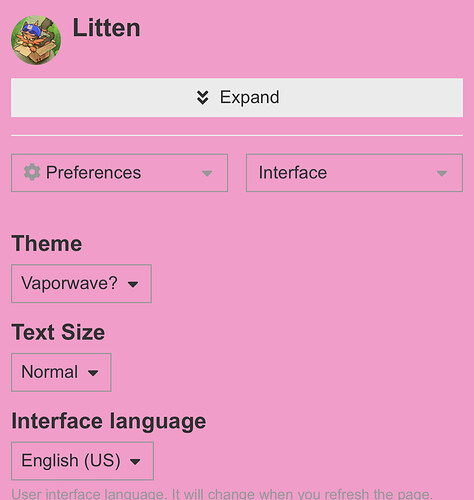Click the double chevron icon beside Expand
The height and width of the screenshot is (500, 474).
[202, 98]
